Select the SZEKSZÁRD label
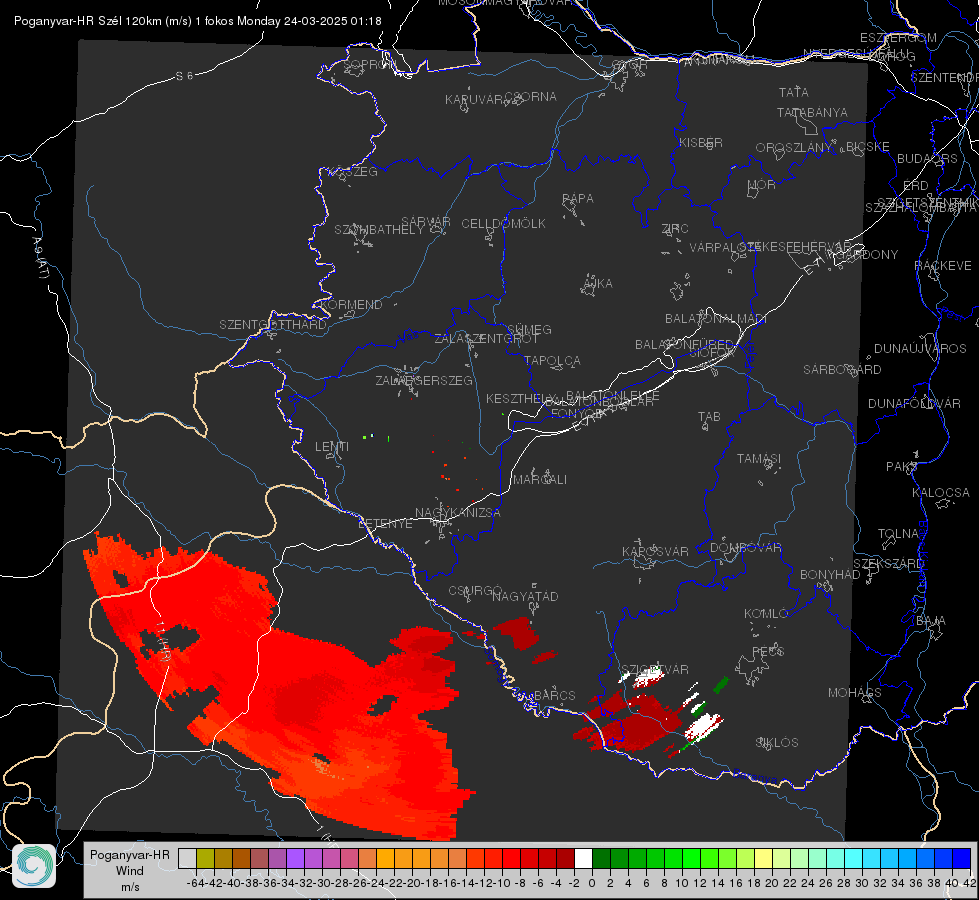Viewport: 979px width, 900px height. (x=888, y=563)
